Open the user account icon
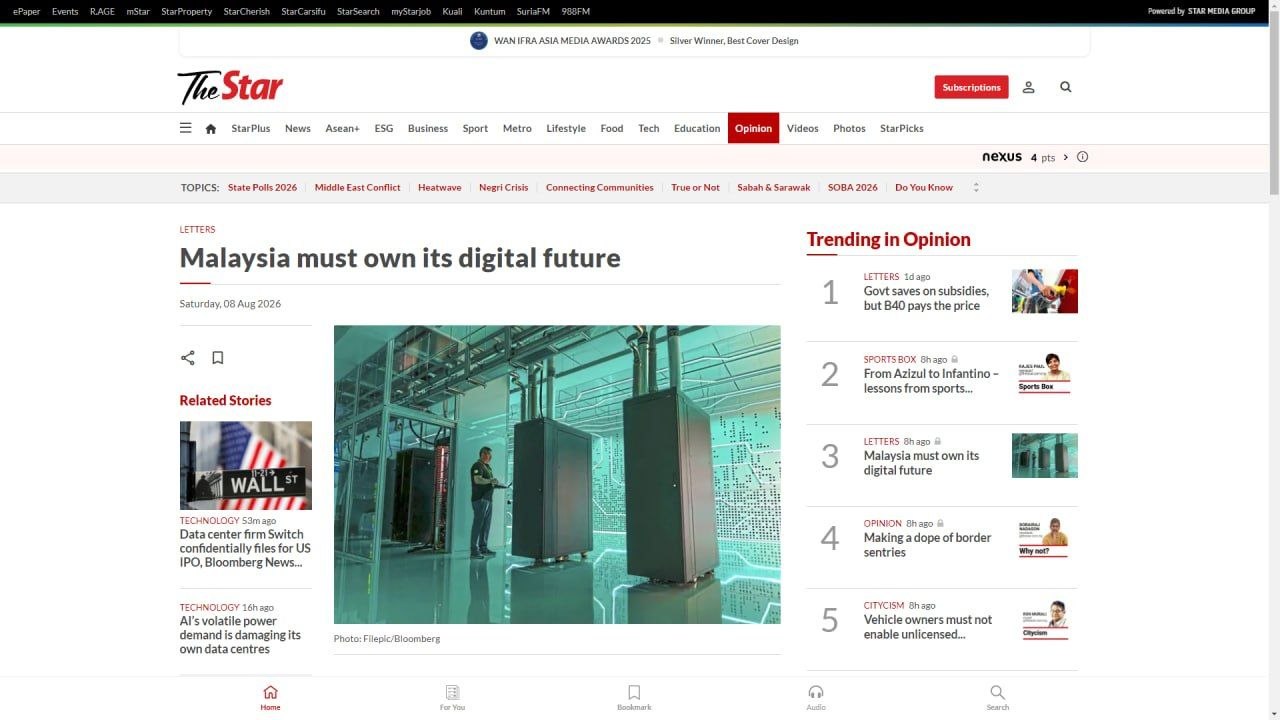Image resolution: width=1280 pixels, height=720 pixels. (x=1028, y=87)
